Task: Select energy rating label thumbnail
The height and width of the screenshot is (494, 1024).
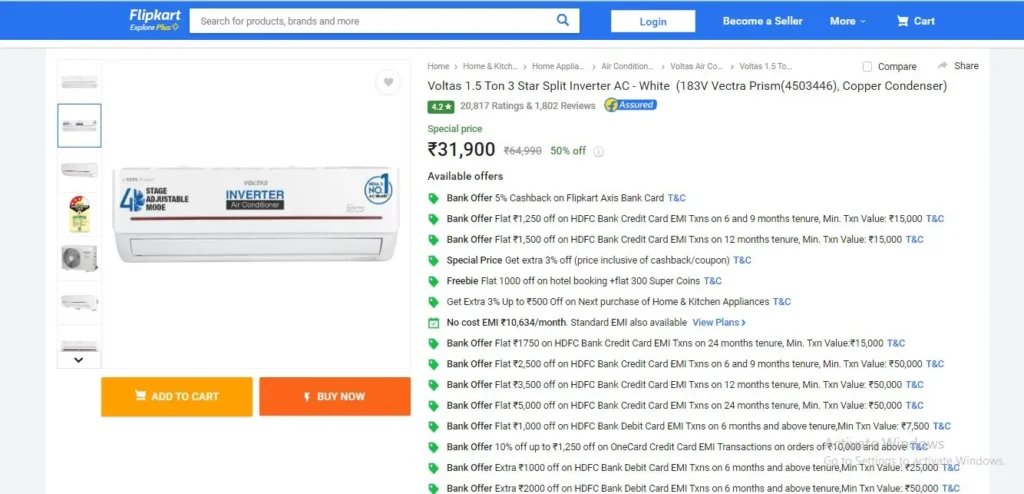Action: point(79,214)
